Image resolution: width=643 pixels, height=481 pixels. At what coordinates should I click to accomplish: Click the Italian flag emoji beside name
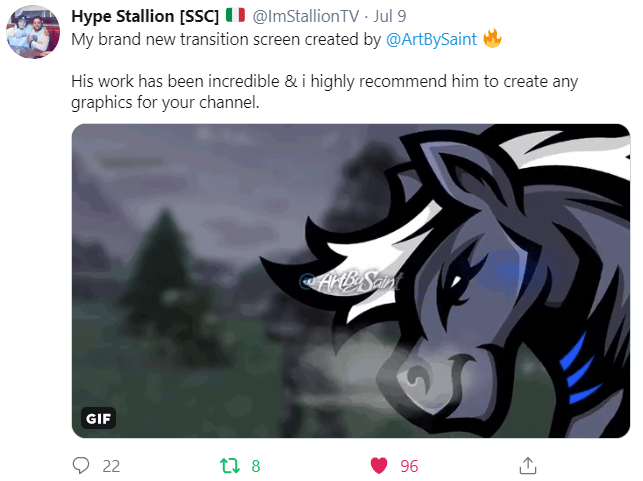[x=235, y=16]
